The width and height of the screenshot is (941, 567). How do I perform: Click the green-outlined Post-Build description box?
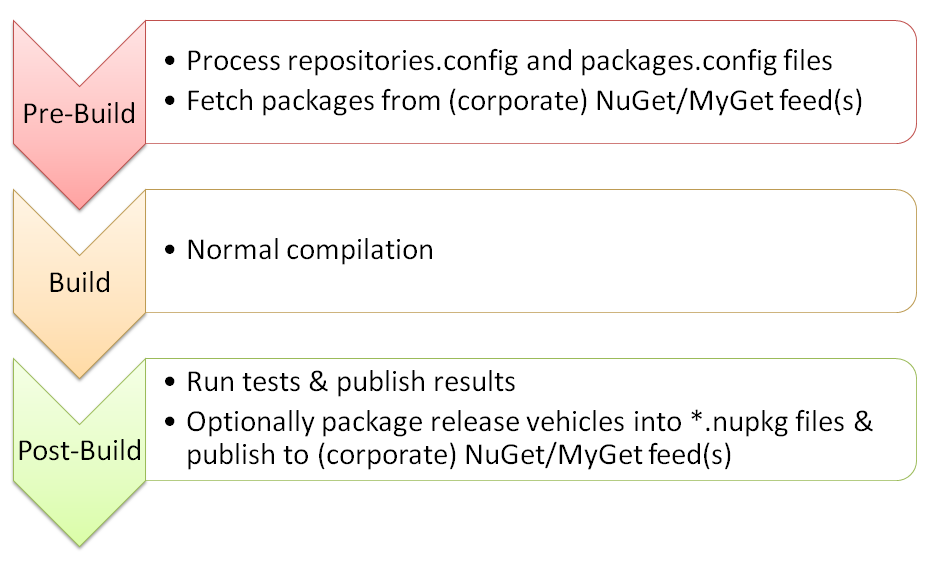click(531, 419)
